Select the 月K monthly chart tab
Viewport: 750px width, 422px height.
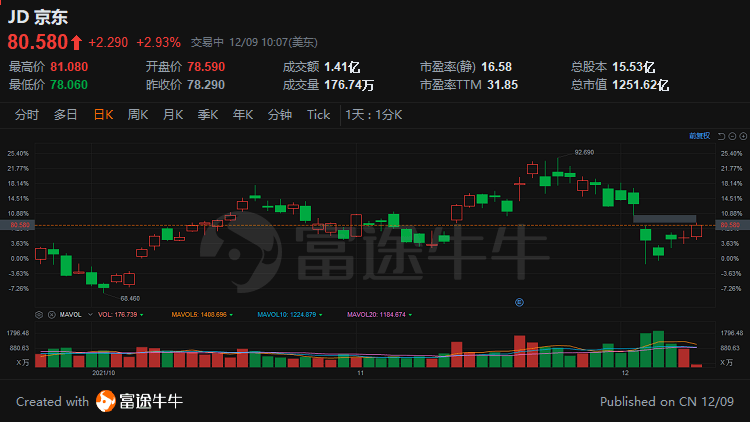[173, 114]
